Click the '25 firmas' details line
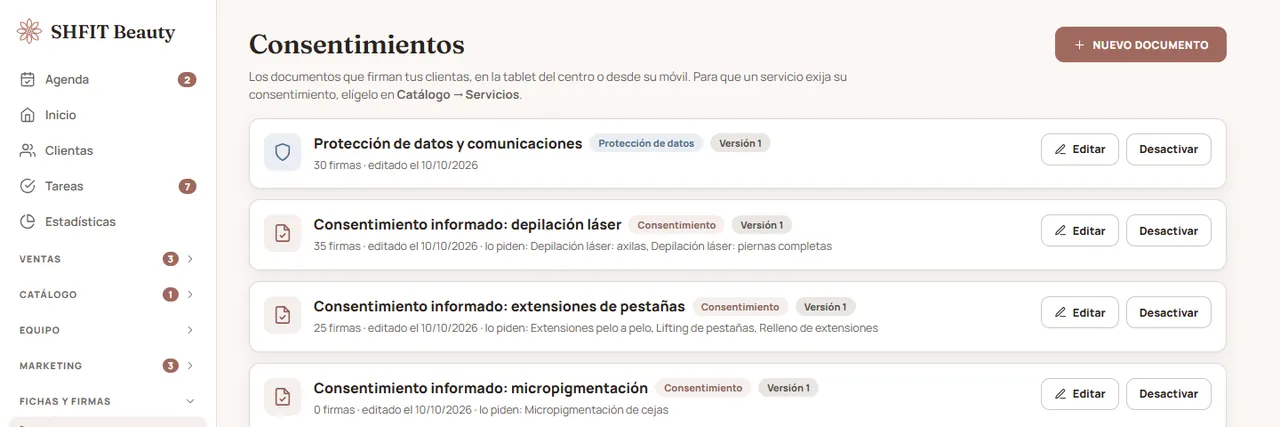Image resolution: width=1280 pixels, height=427 pixels. tap(596, 328)
